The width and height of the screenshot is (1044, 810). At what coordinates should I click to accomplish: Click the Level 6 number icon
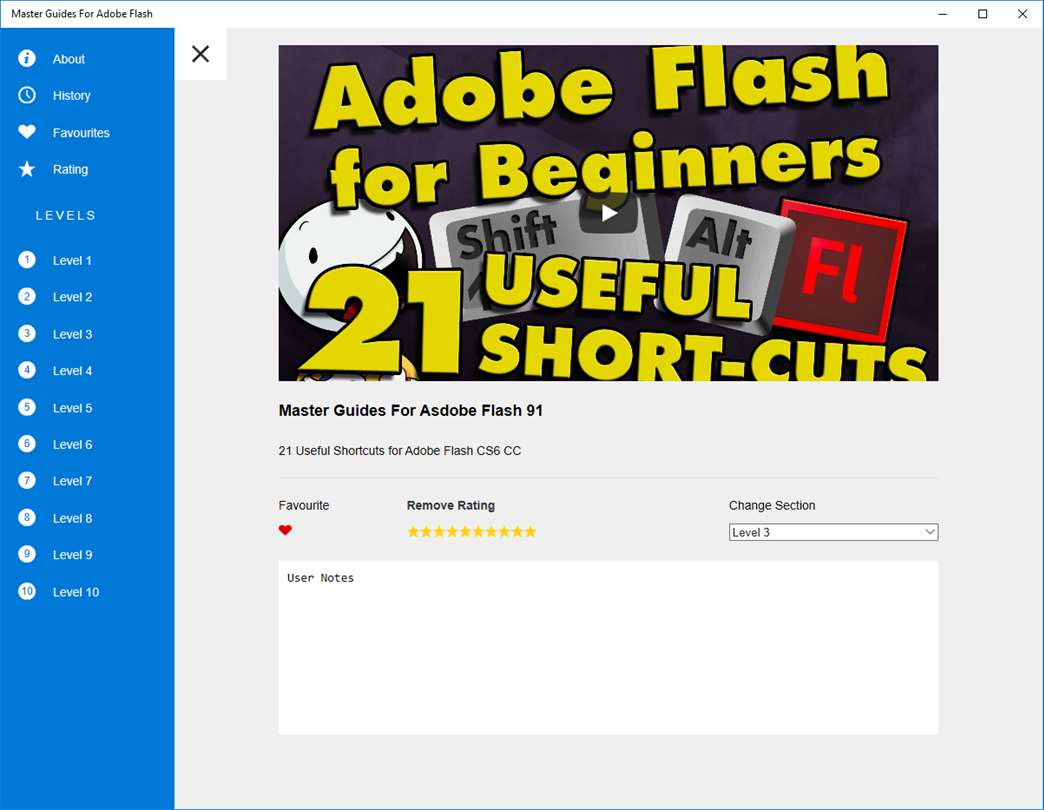pos(27,443)
